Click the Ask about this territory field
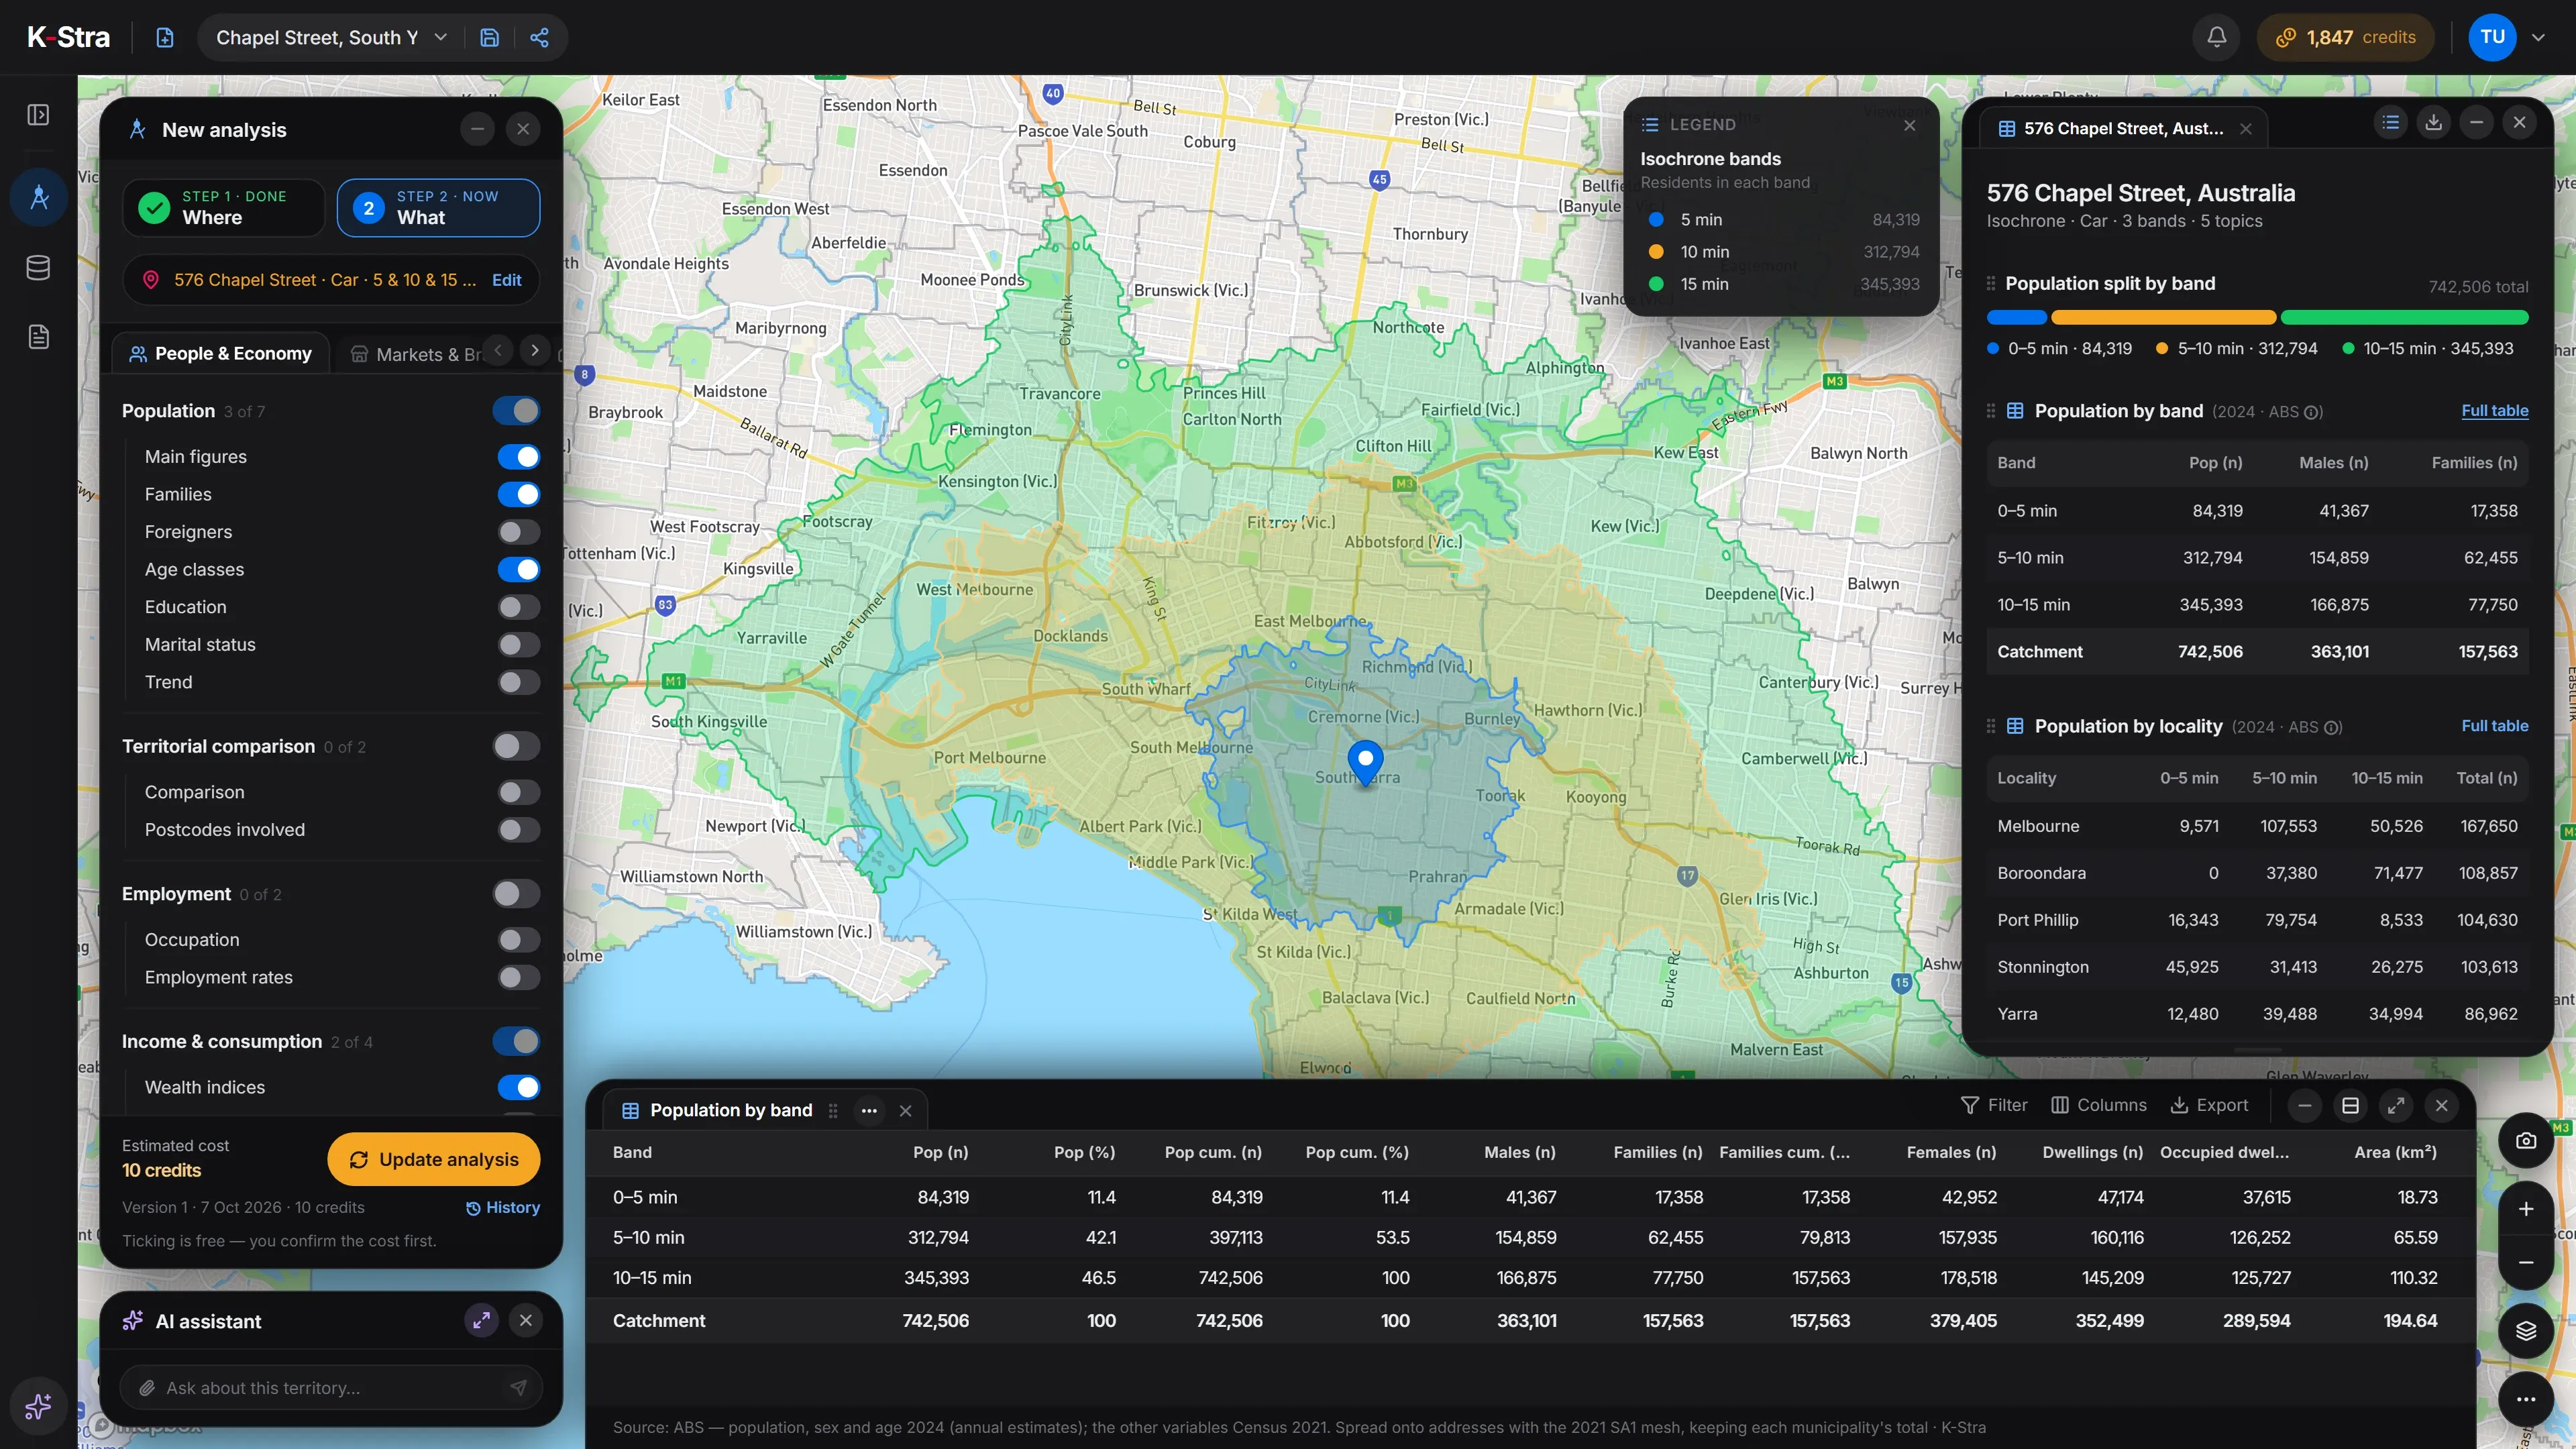 [331, 1387]
